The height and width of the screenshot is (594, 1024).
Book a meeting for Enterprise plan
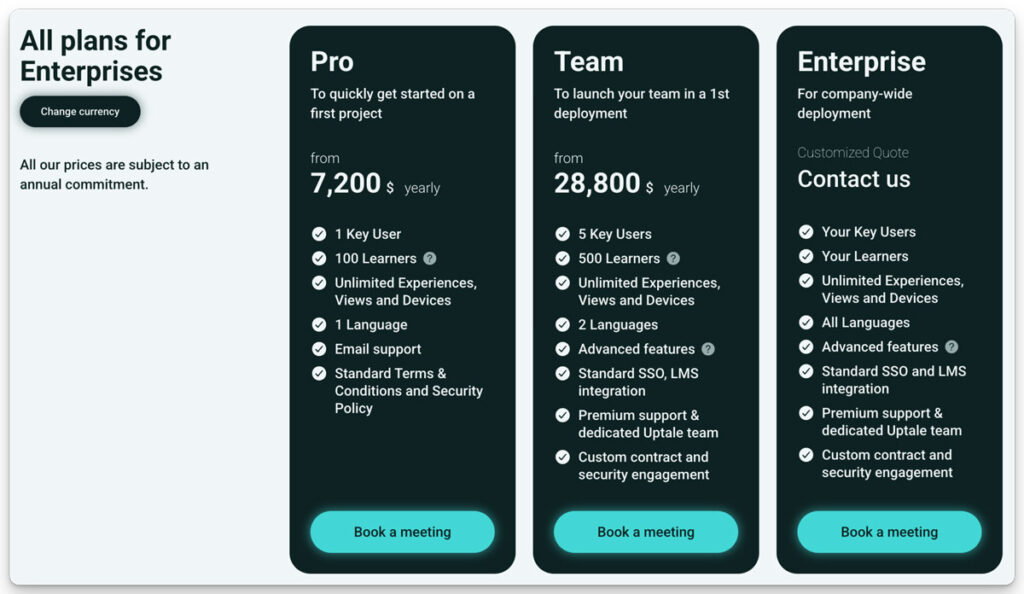(889, 532)
